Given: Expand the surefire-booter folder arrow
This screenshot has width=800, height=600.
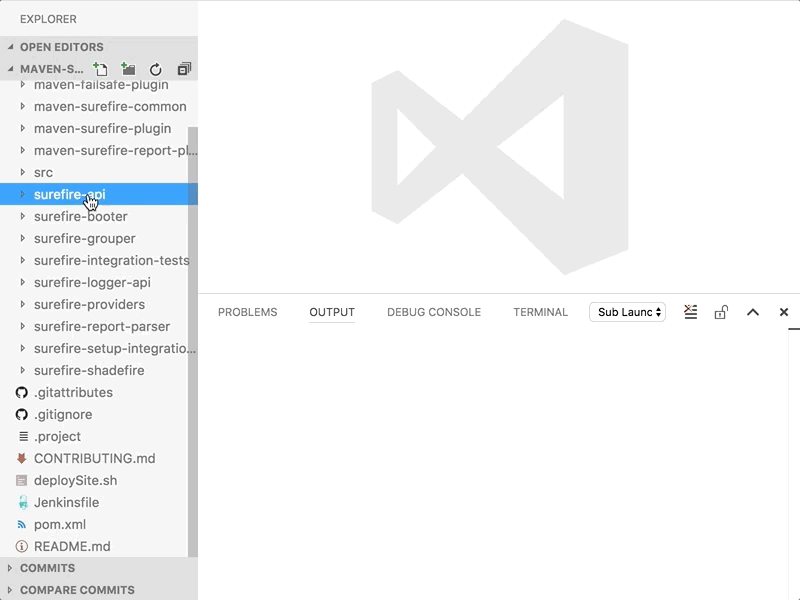Looking at the screenshot, I should pyautogui.click(x=22, y=216).
